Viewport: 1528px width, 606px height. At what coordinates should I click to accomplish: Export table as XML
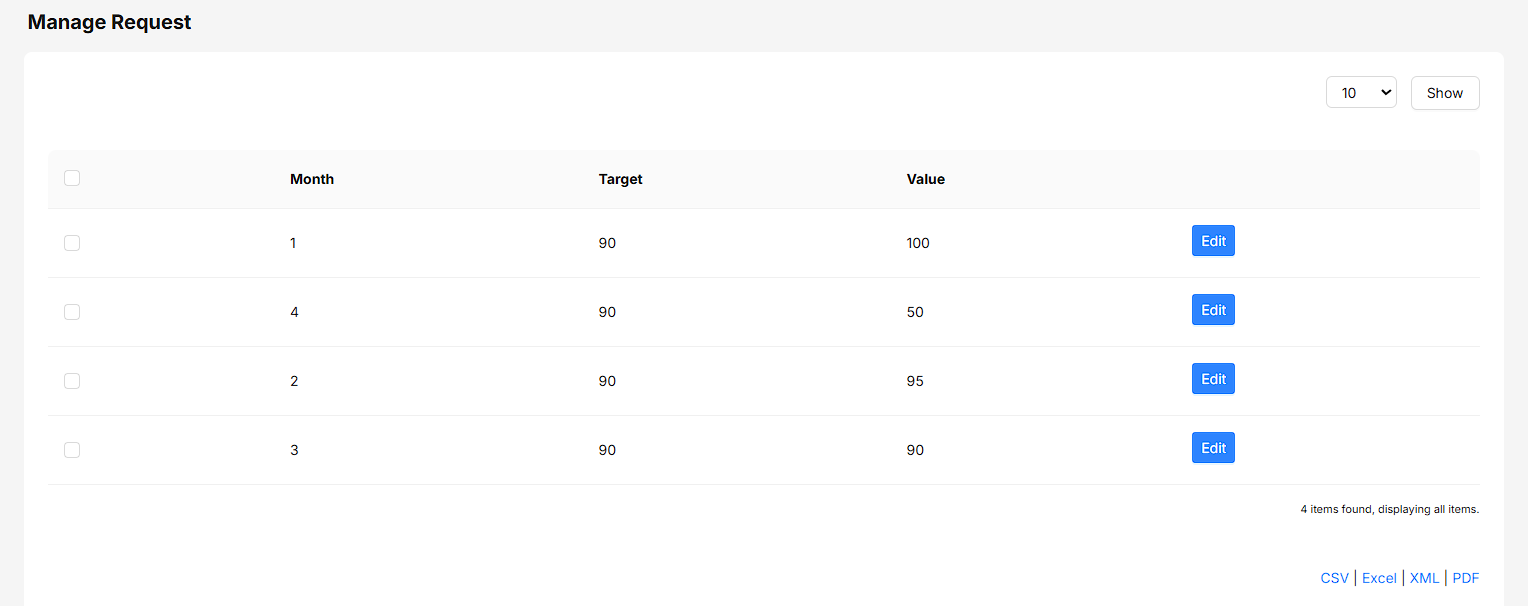tap(1424, 578)
